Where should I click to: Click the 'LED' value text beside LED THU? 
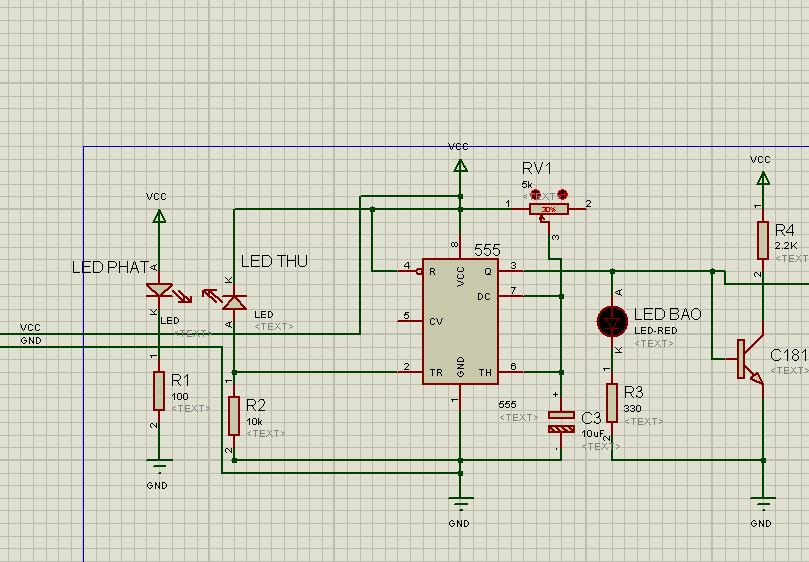264,314
